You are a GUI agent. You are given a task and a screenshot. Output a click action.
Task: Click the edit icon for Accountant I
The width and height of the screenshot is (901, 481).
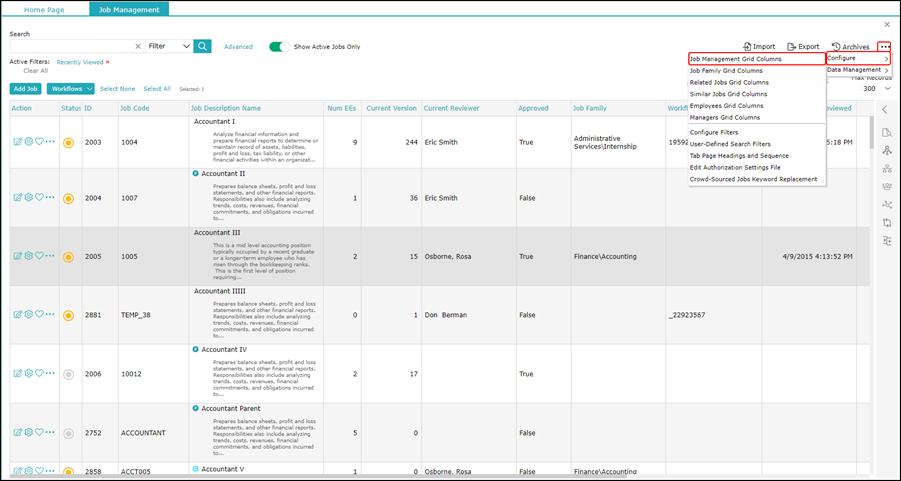click(x=18, y=142)
